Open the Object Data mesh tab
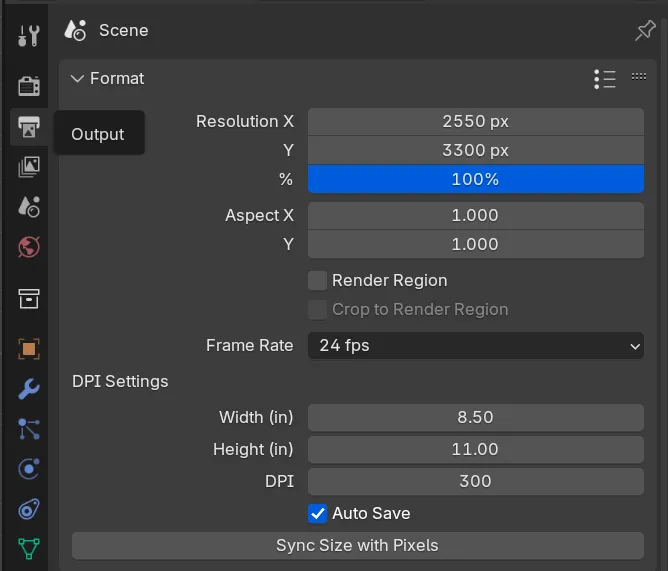Image resolution: width=668 pixels, height=571 pixels. [x=29, y=549]
